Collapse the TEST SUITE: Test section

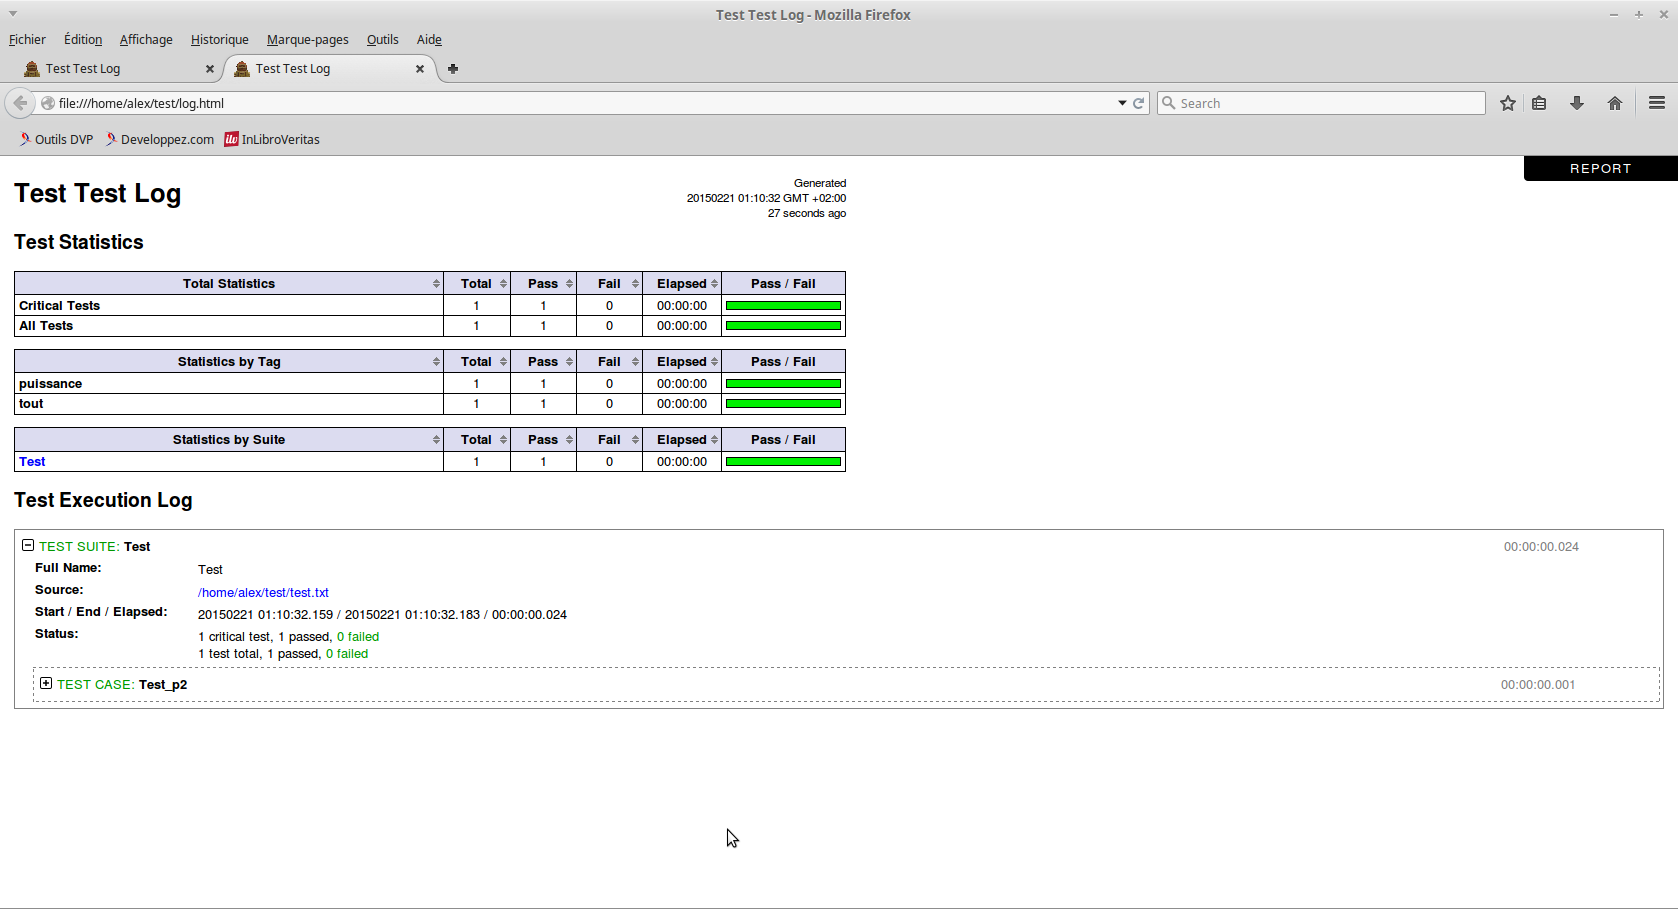coord(28,546)
